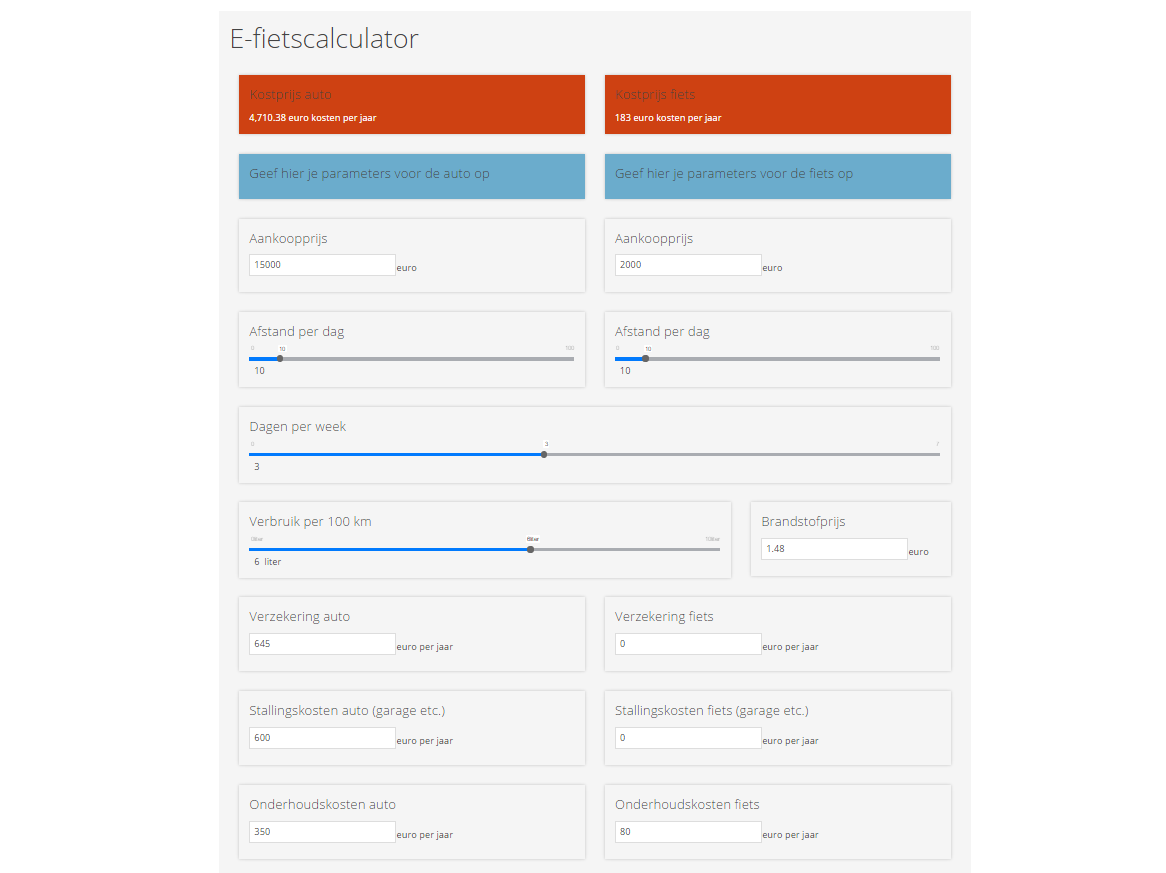Click the Brandstofprijs input field showing 1.48
This screenshot has height=873, width=1166.
pos(834,549)
